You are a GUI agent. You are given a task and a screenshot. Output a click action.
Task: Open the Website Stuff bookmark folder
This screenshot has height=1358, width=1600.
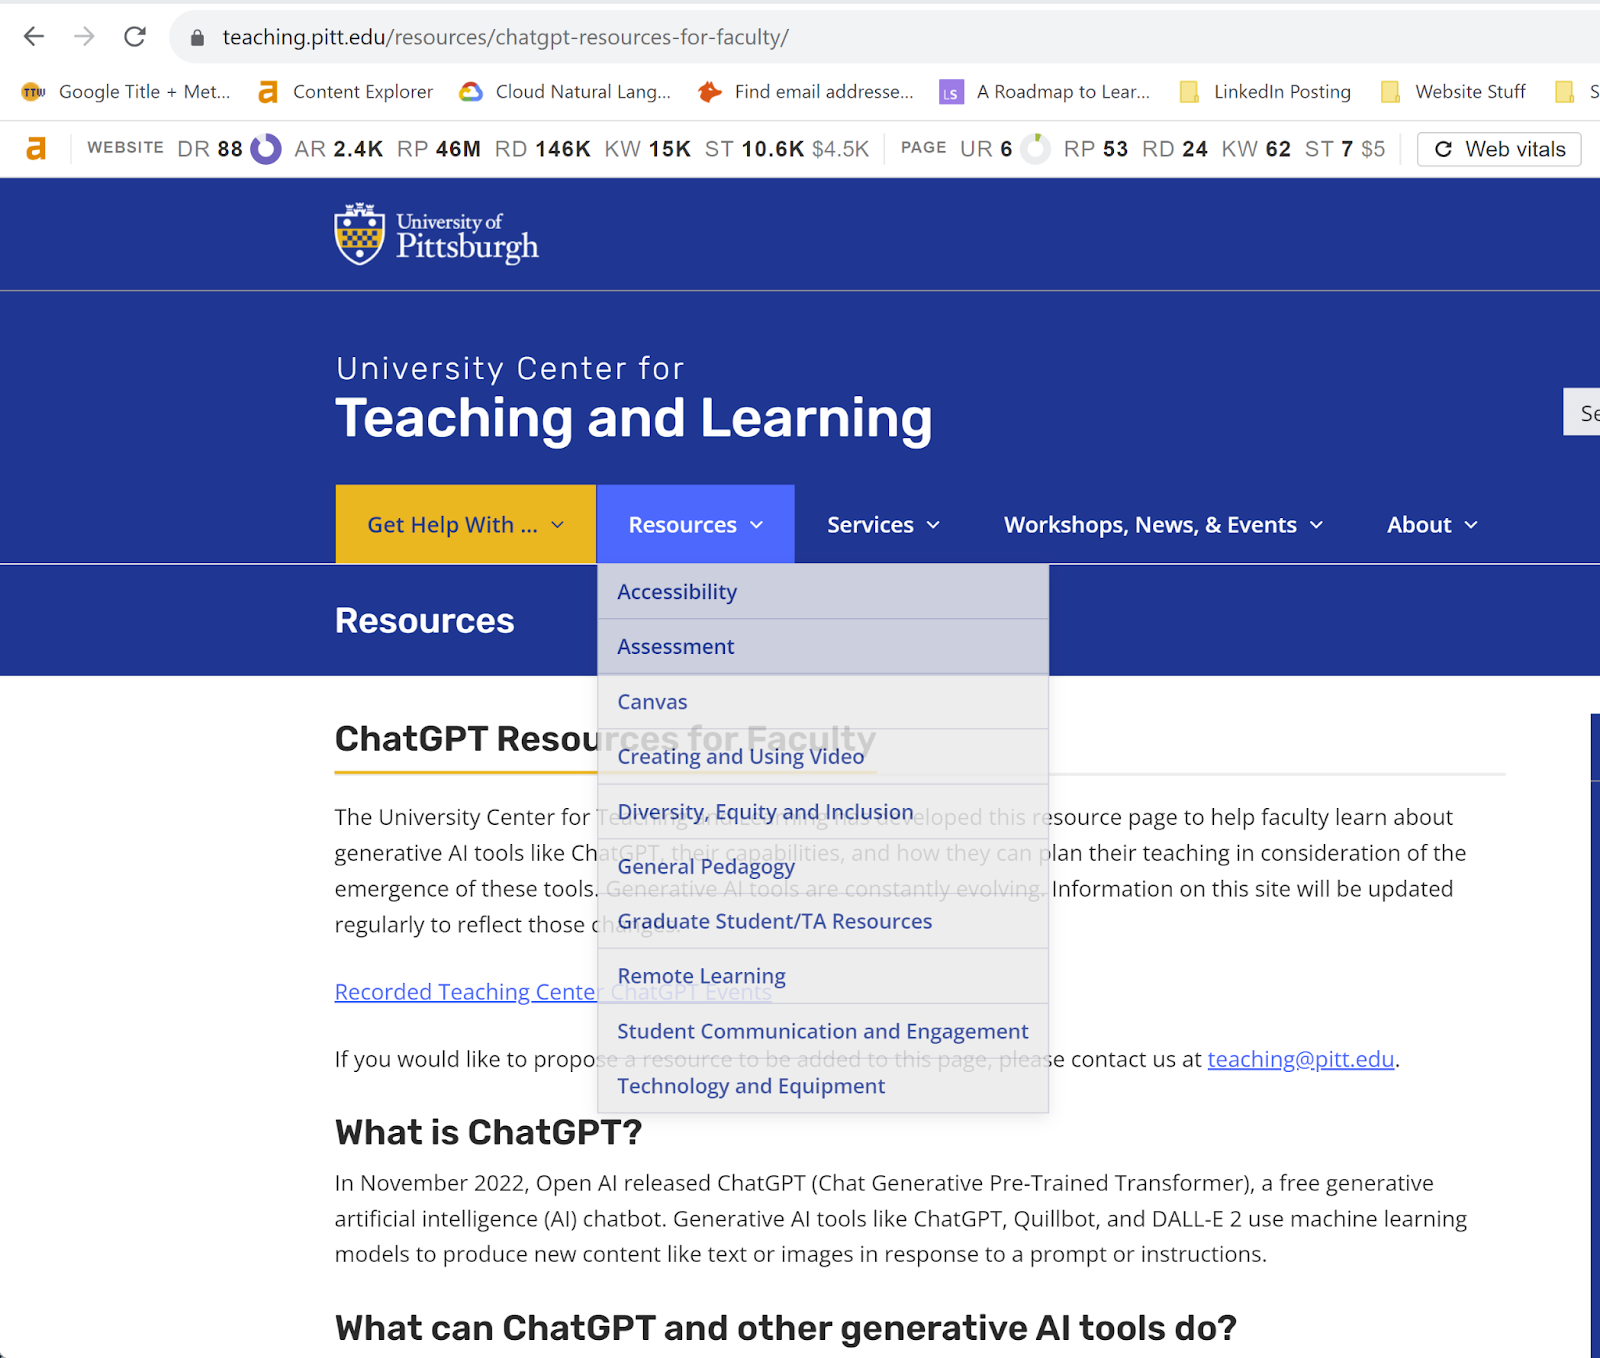click(x=1453, y=92)
